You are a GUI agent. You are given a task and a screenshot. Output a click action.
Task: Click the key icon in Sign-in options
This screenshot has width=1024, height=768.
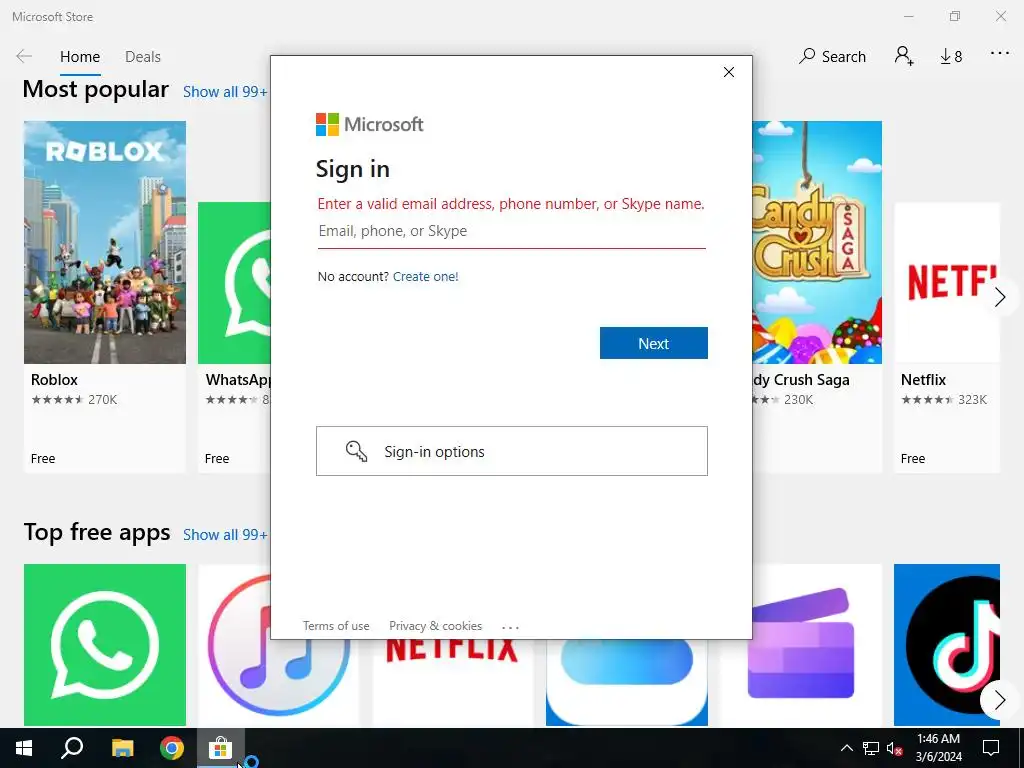357,451
